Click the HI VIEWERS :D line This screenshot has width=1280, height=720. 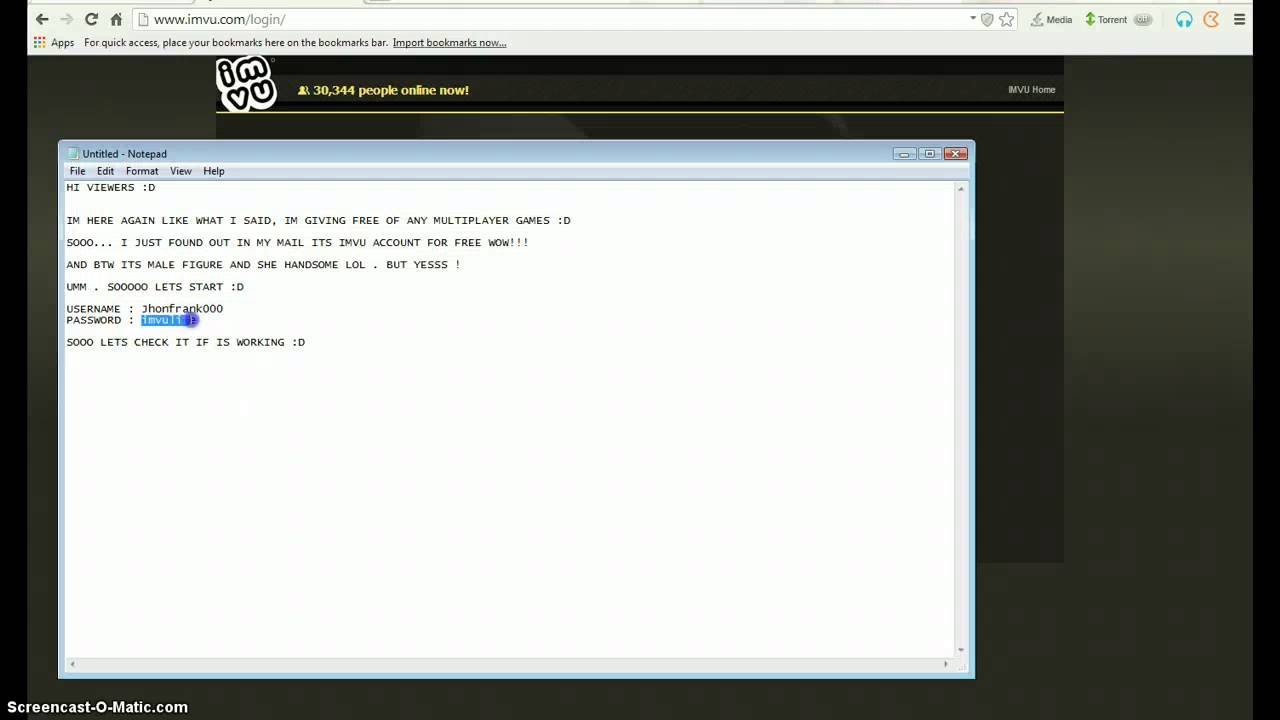pyautogui.click(x=111, y=187)
